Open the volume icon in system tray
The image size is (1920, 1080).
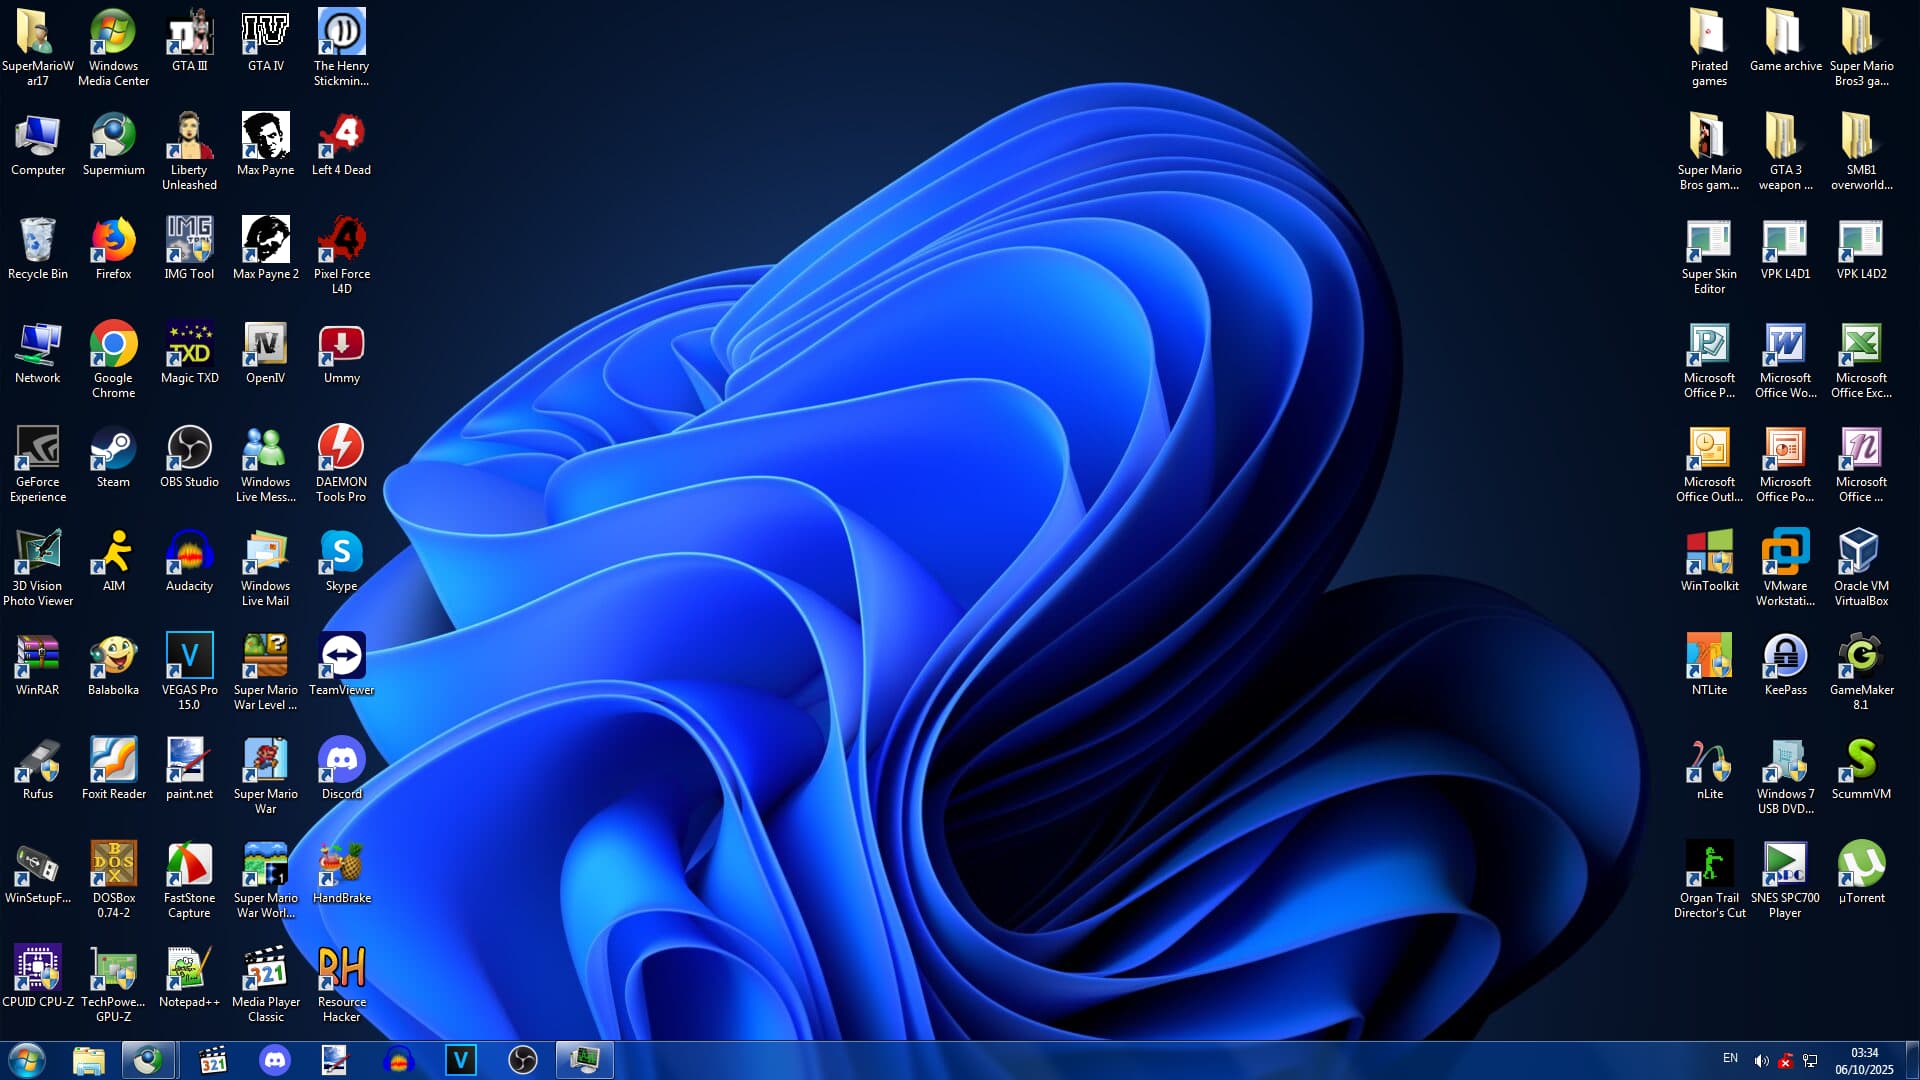click(x=1761, y=1061)
